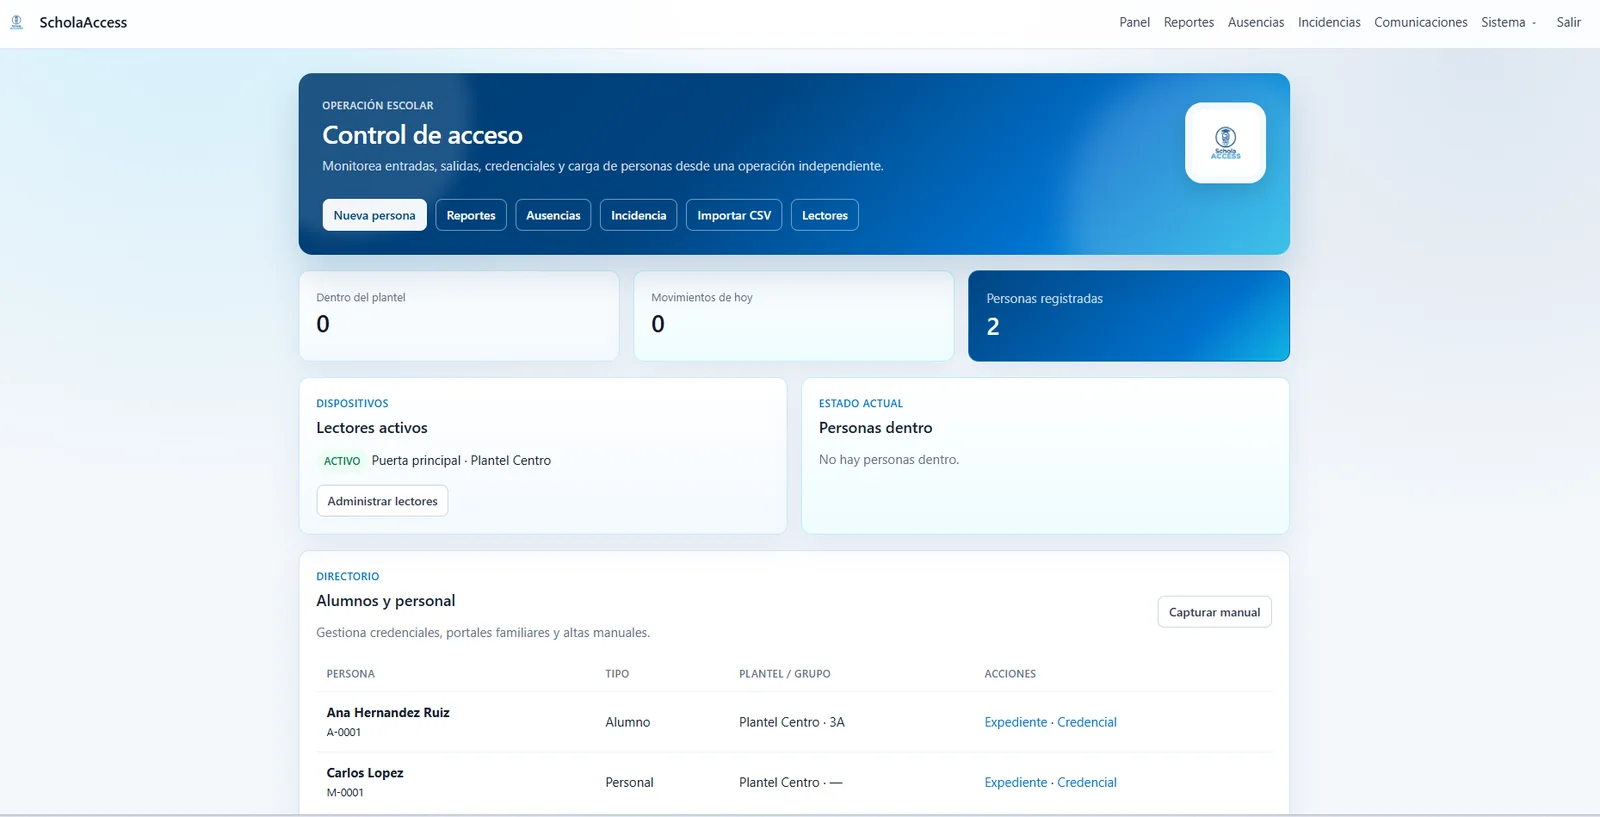Click the Capturar manual button
This screenshot has width=1600, height=817.
pyautogui.click(x=1214, y=612)
